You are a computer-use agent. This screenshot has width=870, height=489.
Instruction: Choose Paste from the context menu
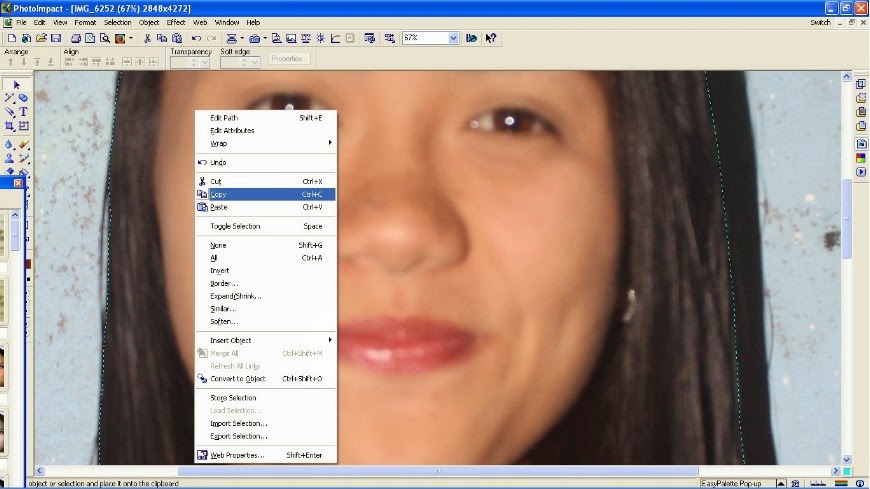coord(266,207)
